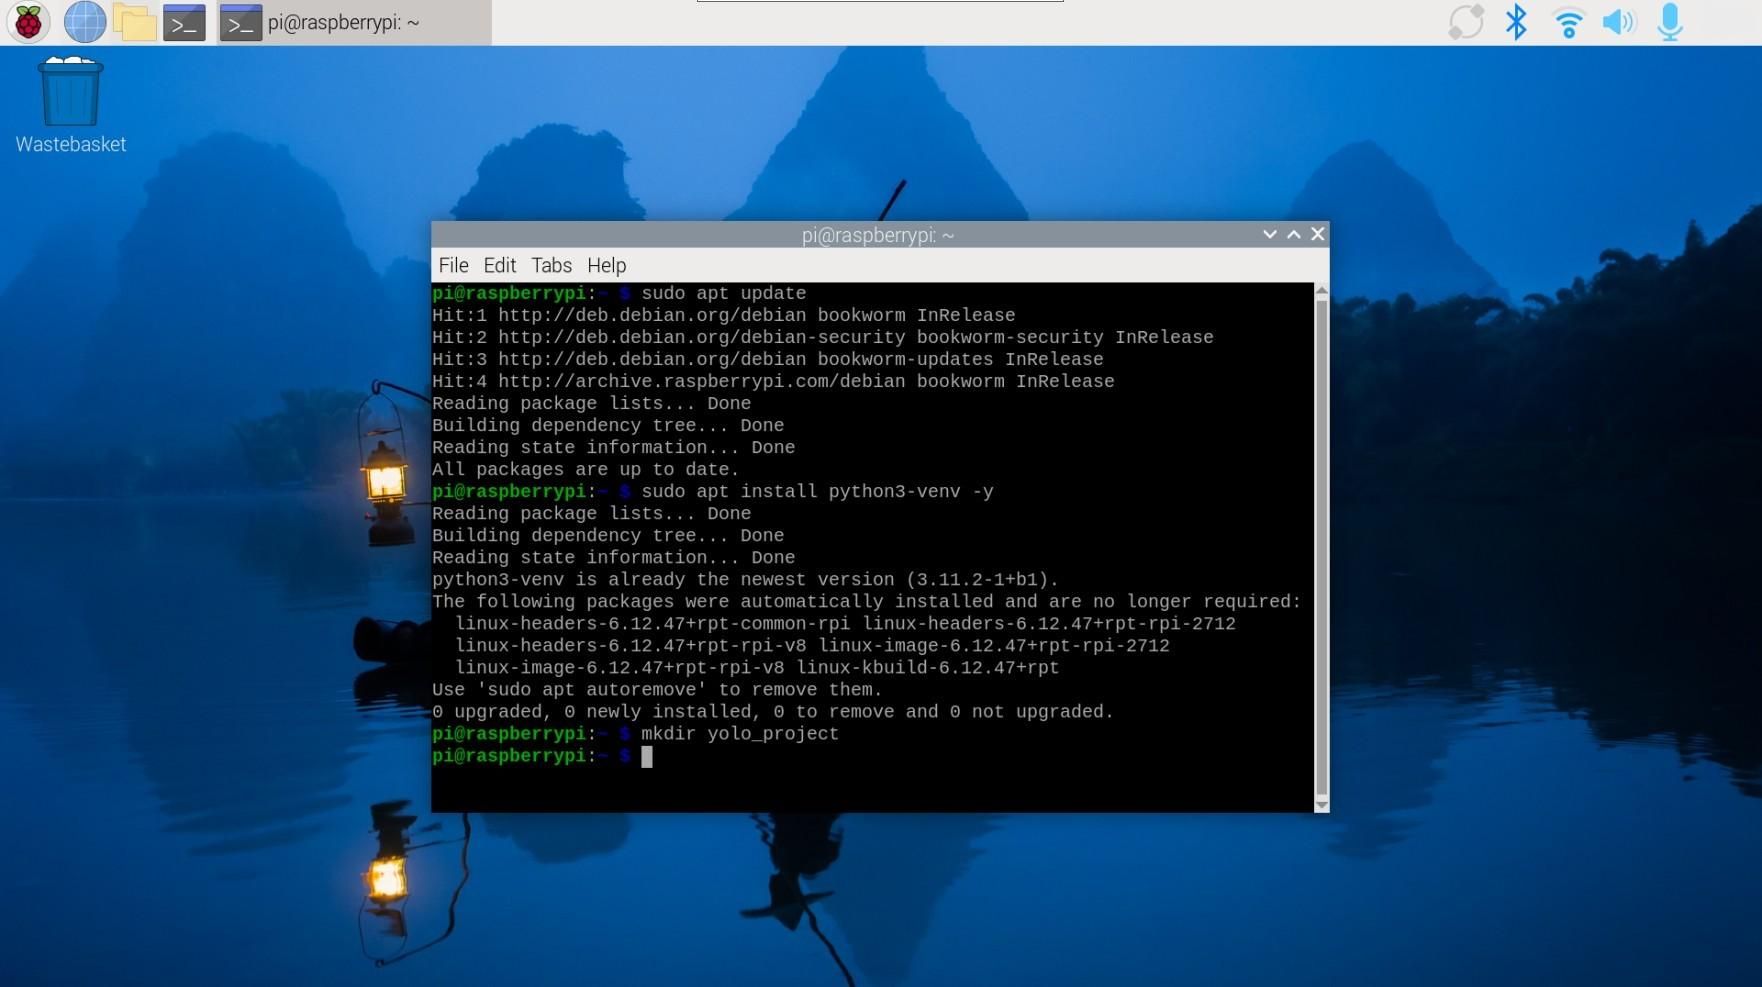The image size is (1762, 987).
Task: Click the terminal vertical scrollbar thumb
Action: (x=1321, y=547)
